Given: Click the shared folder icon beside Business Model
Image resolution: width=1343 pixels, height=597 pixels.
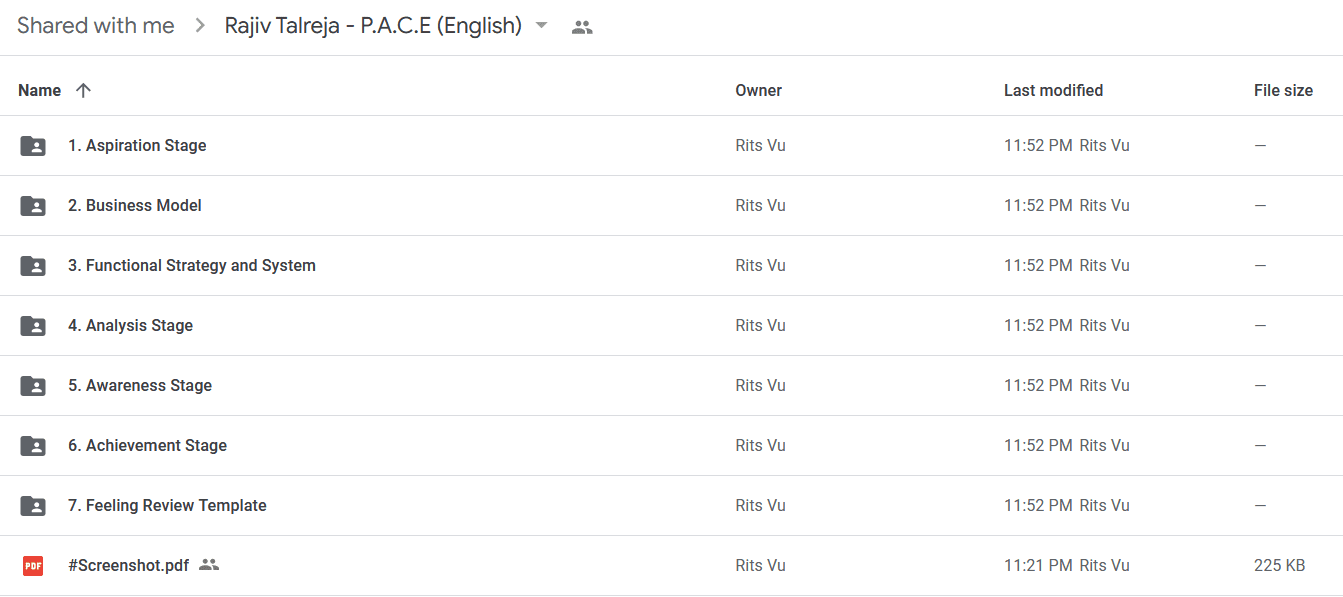Looking at the screenshot, I should 33,206.
